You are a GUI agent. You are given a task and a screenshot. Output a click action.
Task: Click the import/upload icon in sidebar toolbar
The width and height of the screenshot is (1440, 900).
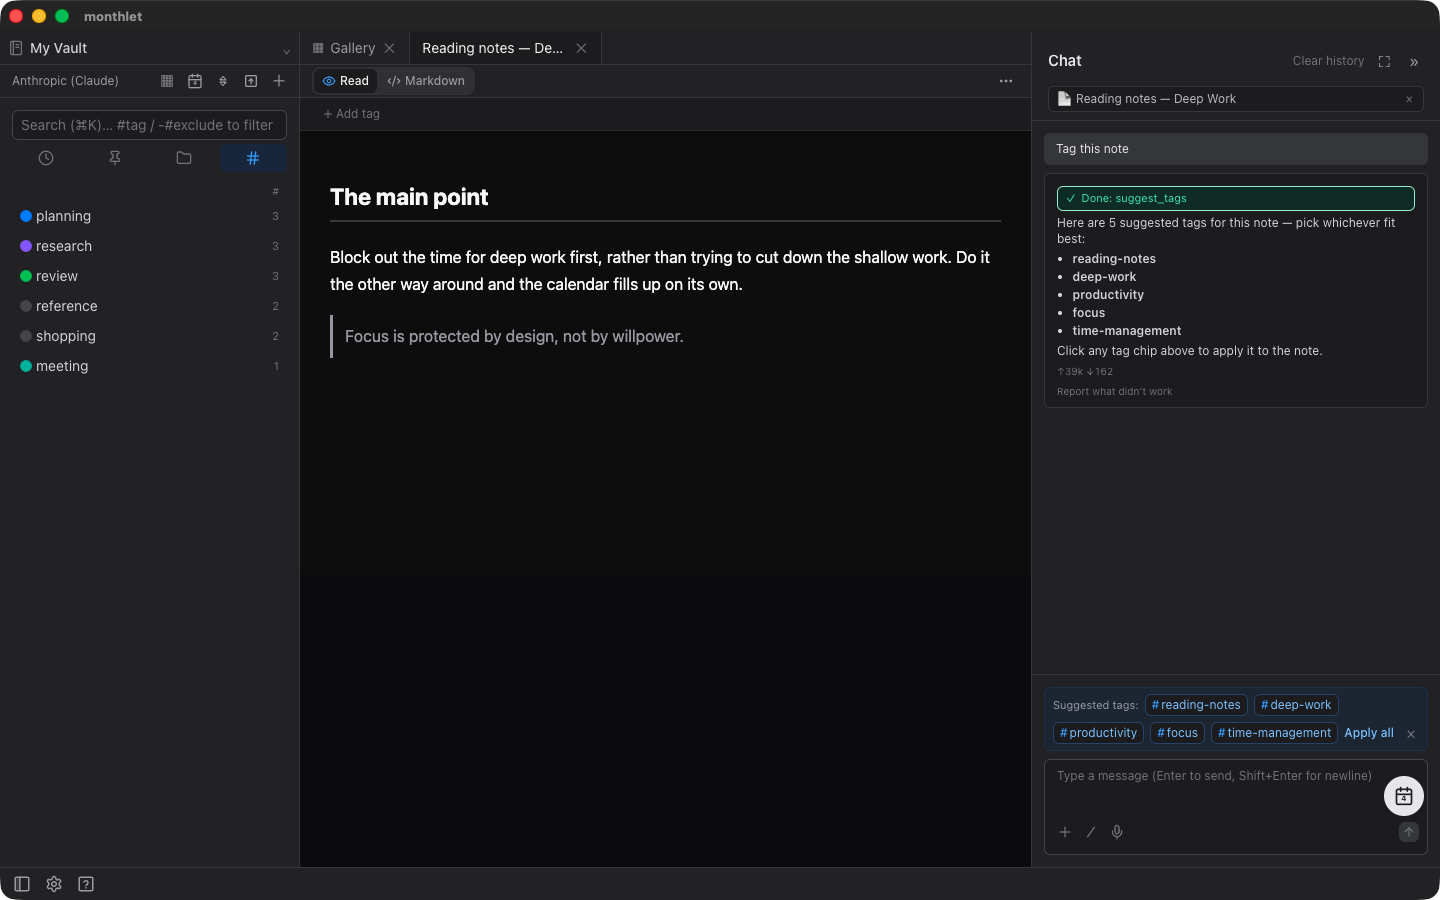point(251,81)
